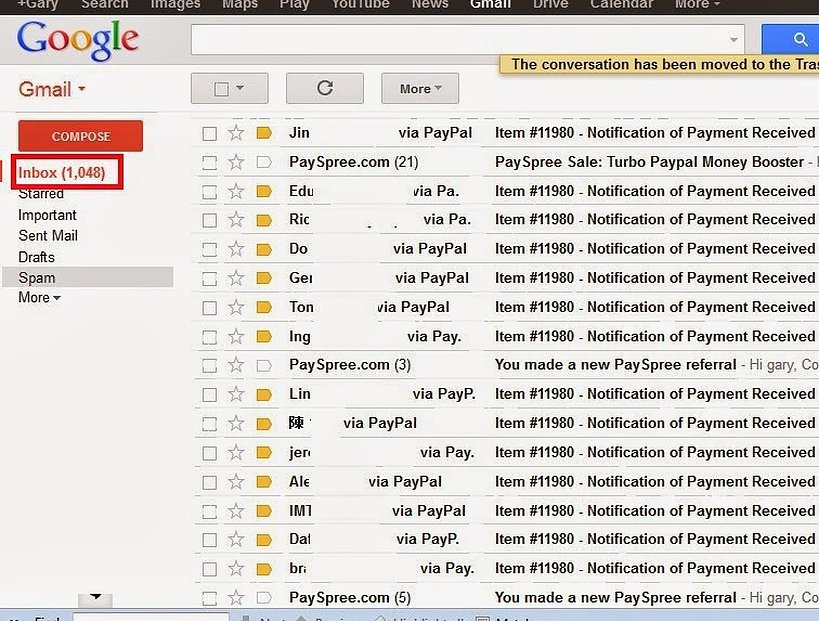Open PaySpree.com (3) new referral email subject
This screenshot has height=621, width=819.
click(616, 365)
